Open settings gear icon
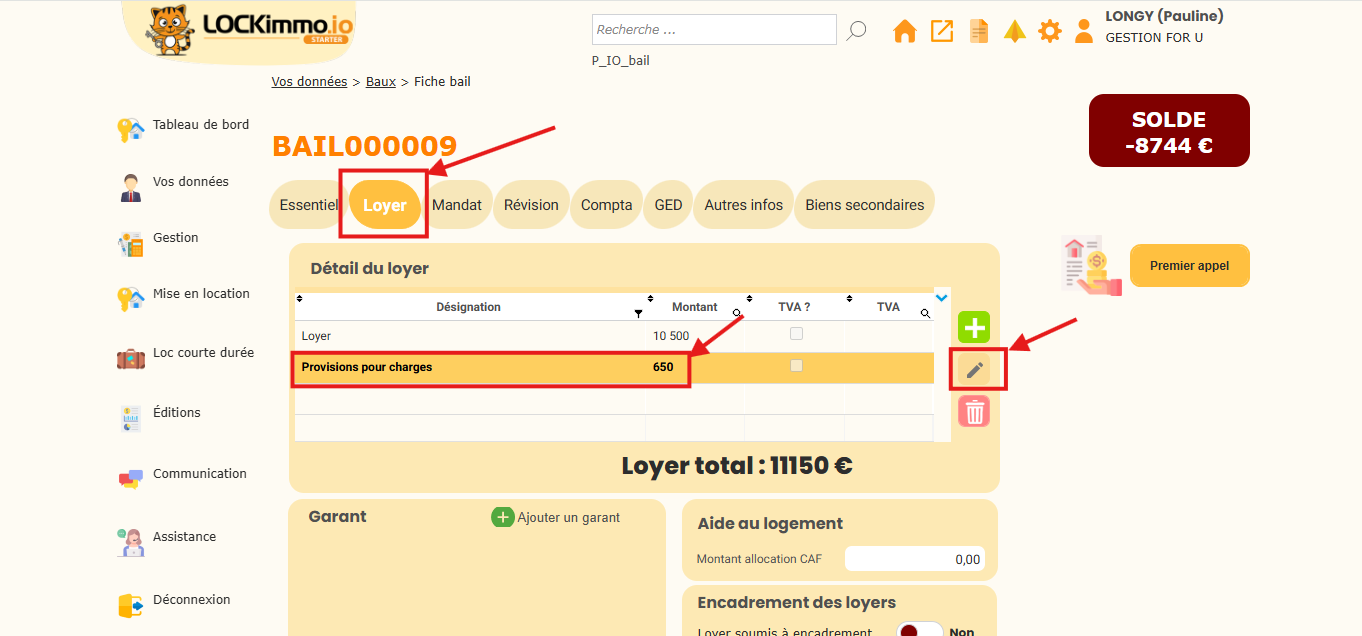Viewport: 1362px width, 636px height. tap(1049, 31)
